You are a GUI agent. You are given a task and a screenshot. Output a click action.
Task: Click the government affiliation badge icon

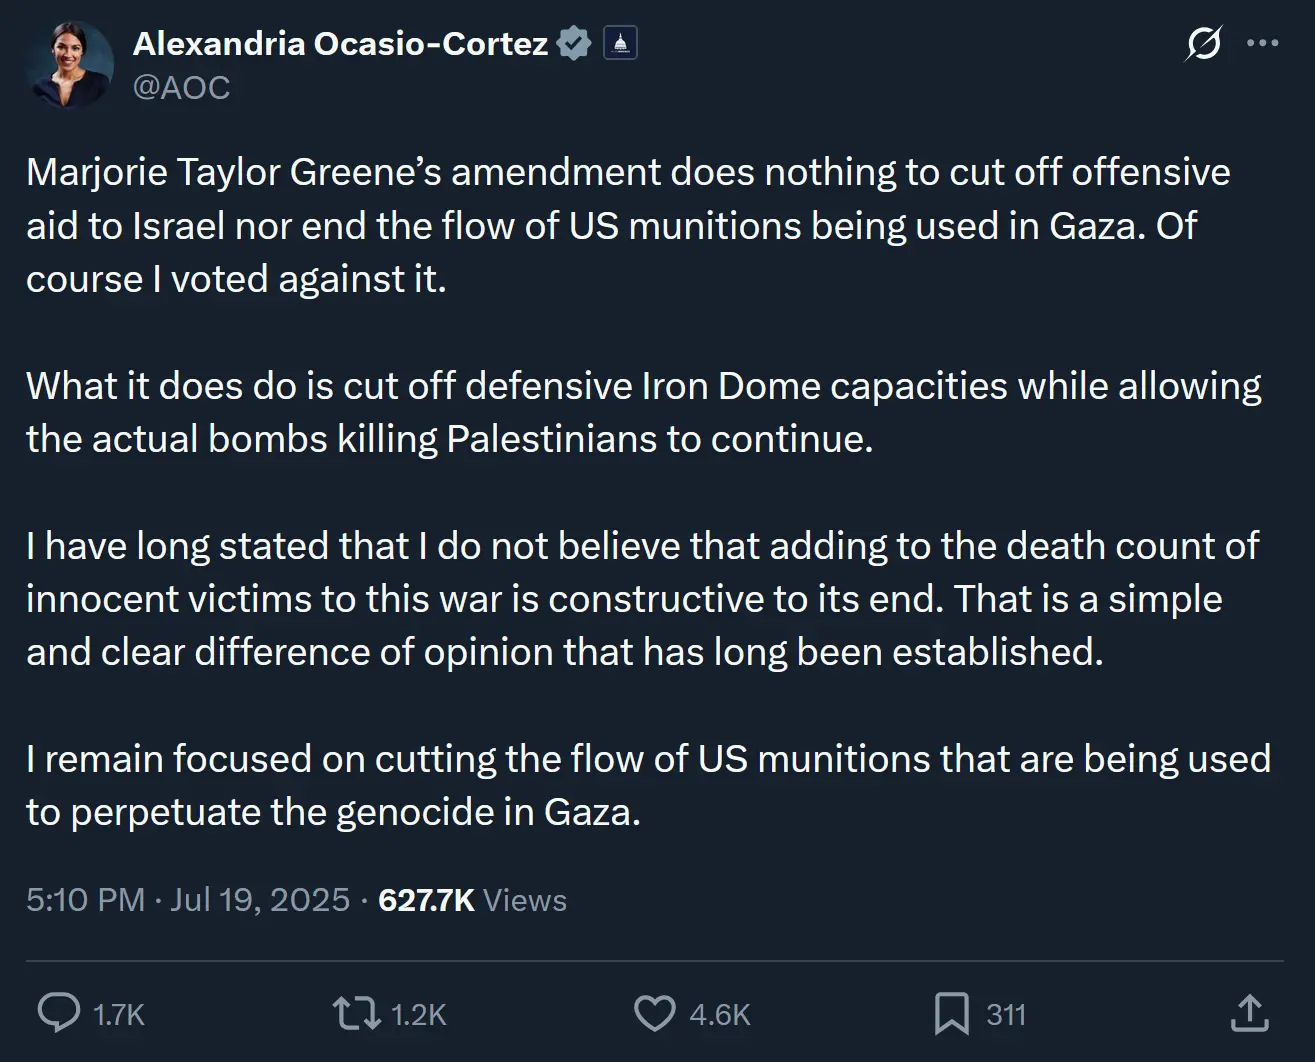(x=620, y=44)
